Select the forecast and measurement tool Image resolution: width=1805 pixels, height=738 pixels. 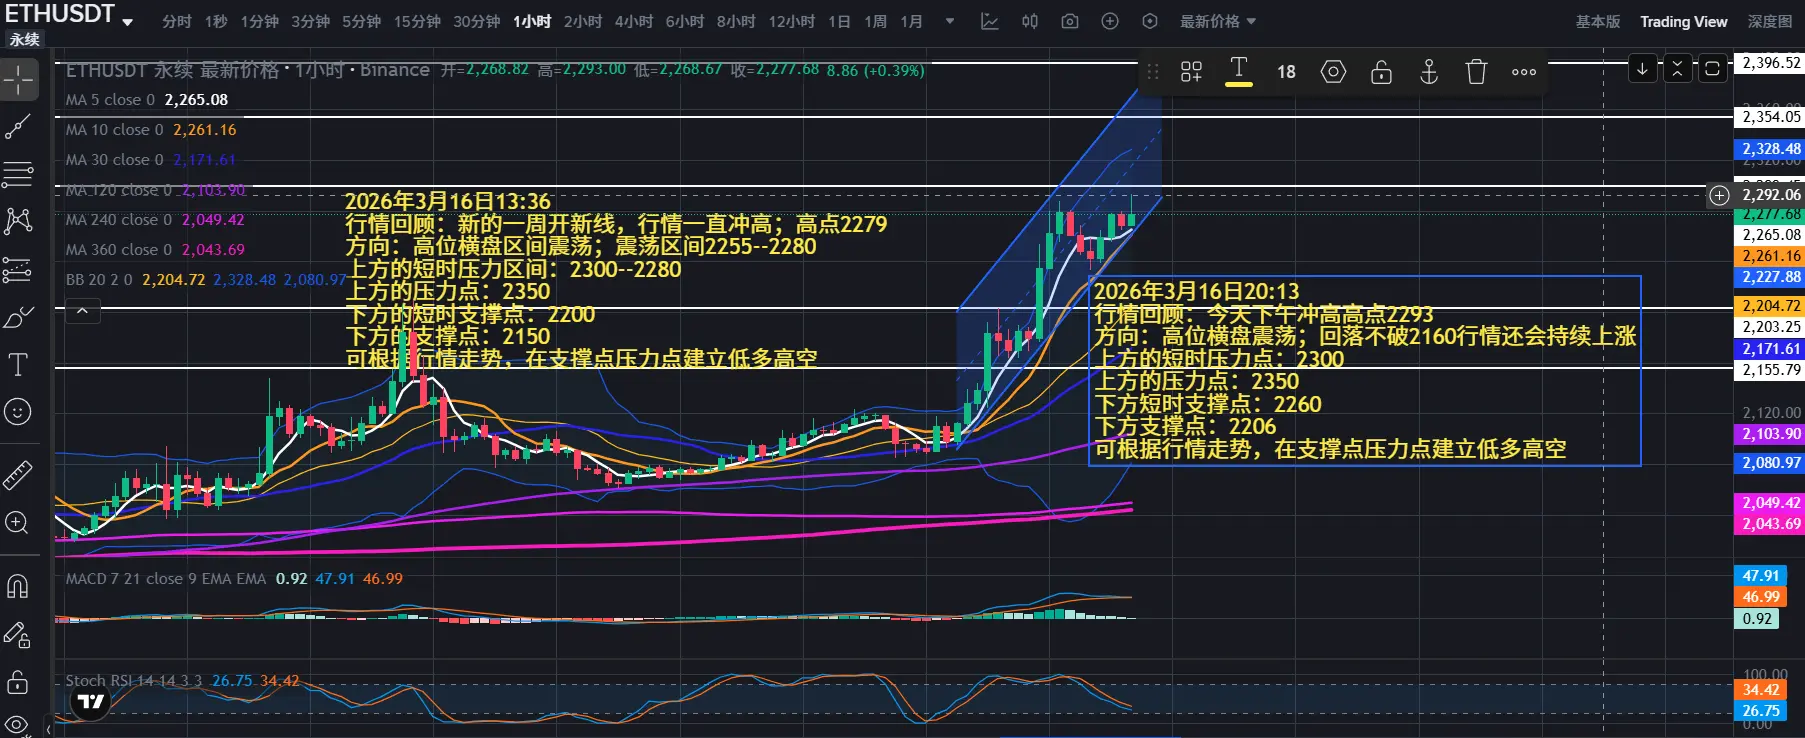18,270
